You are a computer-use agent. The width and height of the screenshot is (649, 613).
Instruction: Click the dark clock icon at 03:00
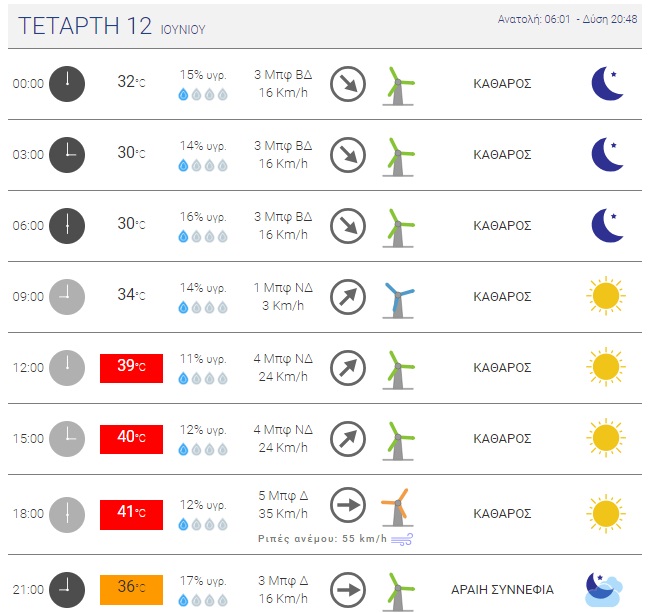pos(67,155)
